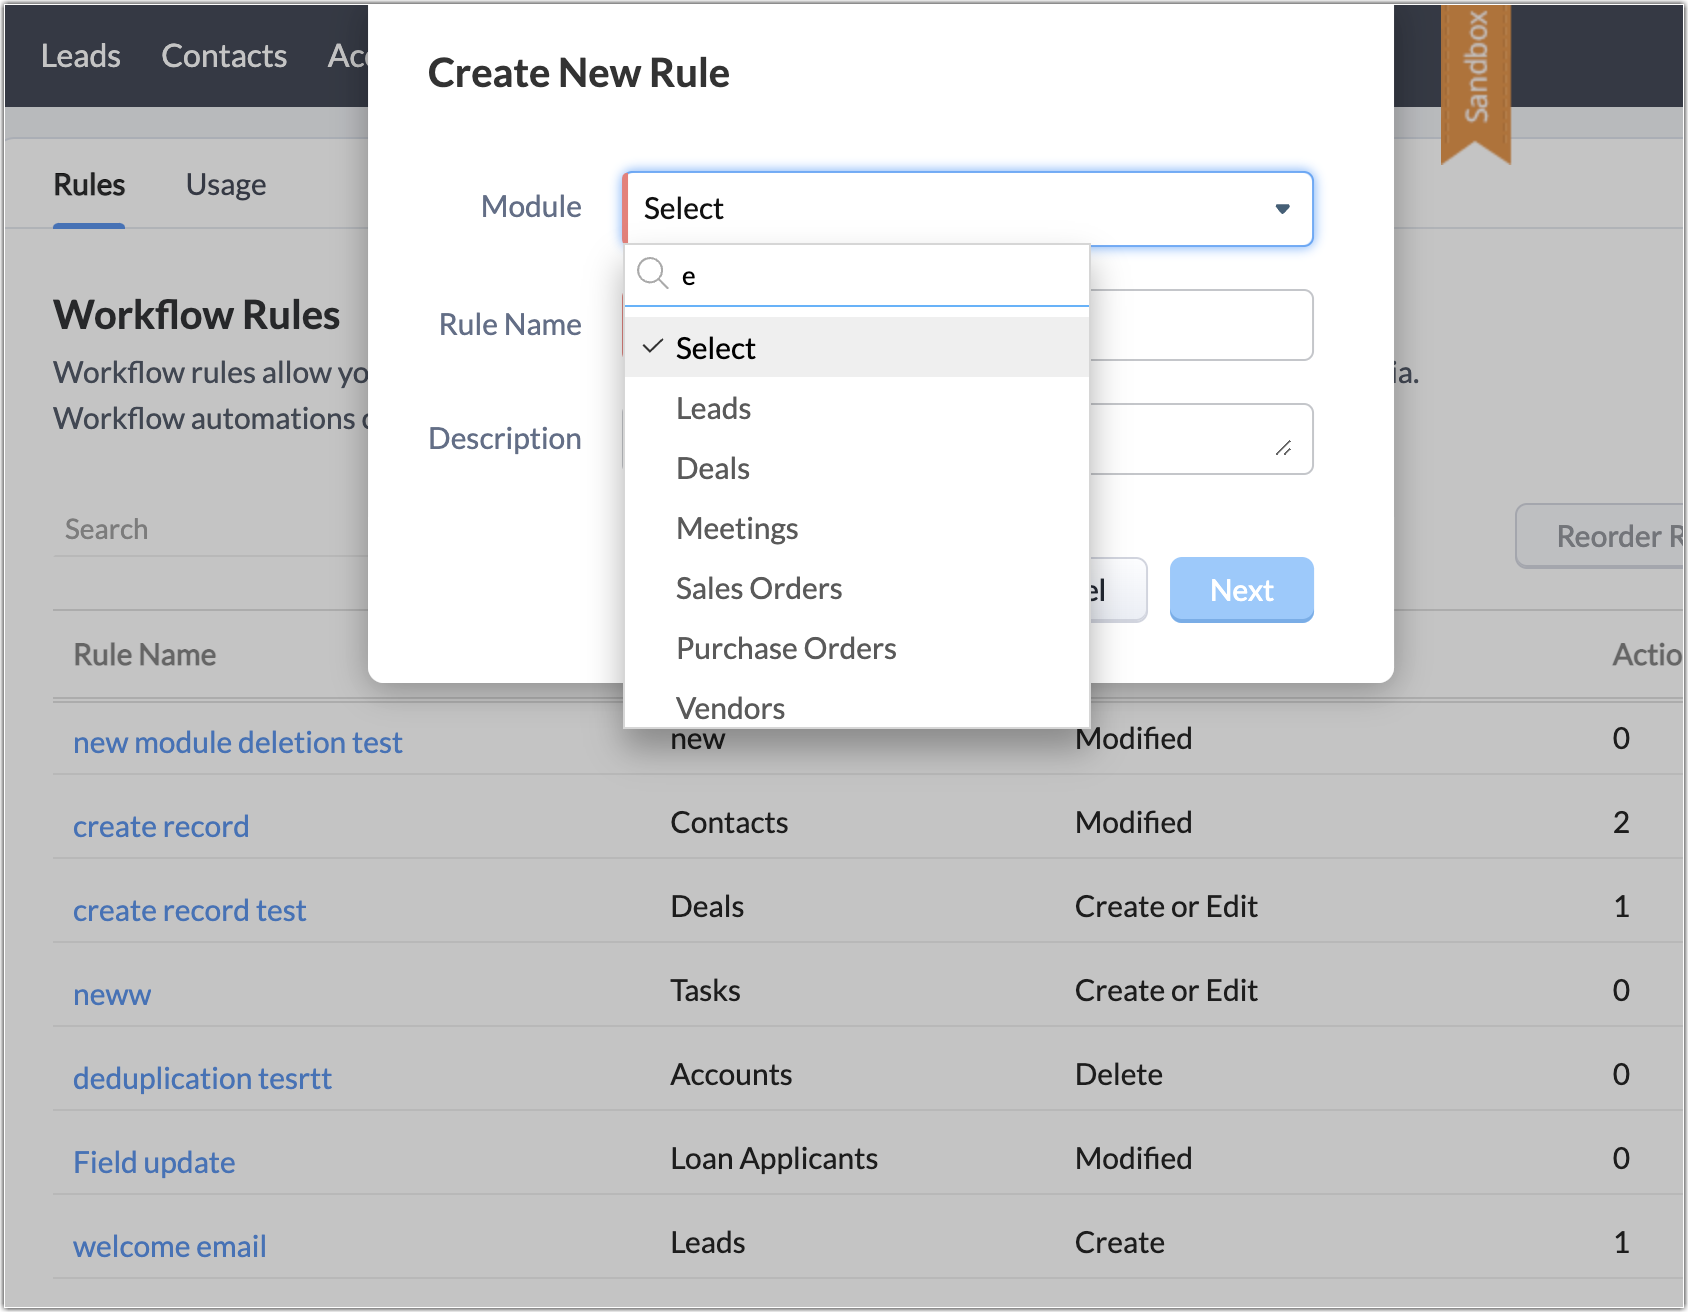Go to Leads in the navigation bar
This screenshot has width=1689, height=1313.
click(81, 56)
